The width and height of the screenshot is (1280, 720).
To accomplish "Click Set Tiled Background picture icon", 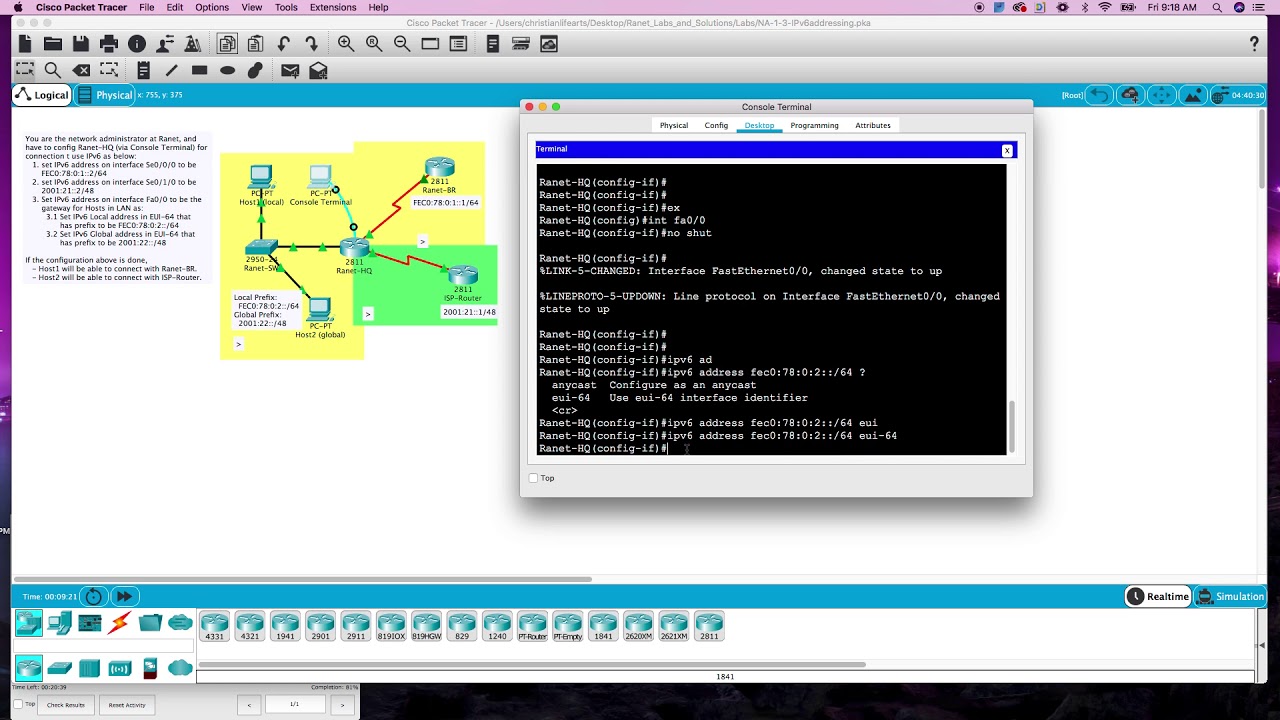I will coord(1193,95).
